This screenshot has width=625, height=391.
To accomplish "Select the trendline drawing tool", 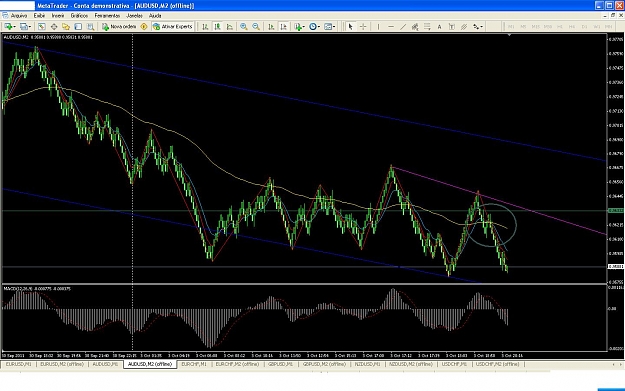I will [x=403, y=26].
